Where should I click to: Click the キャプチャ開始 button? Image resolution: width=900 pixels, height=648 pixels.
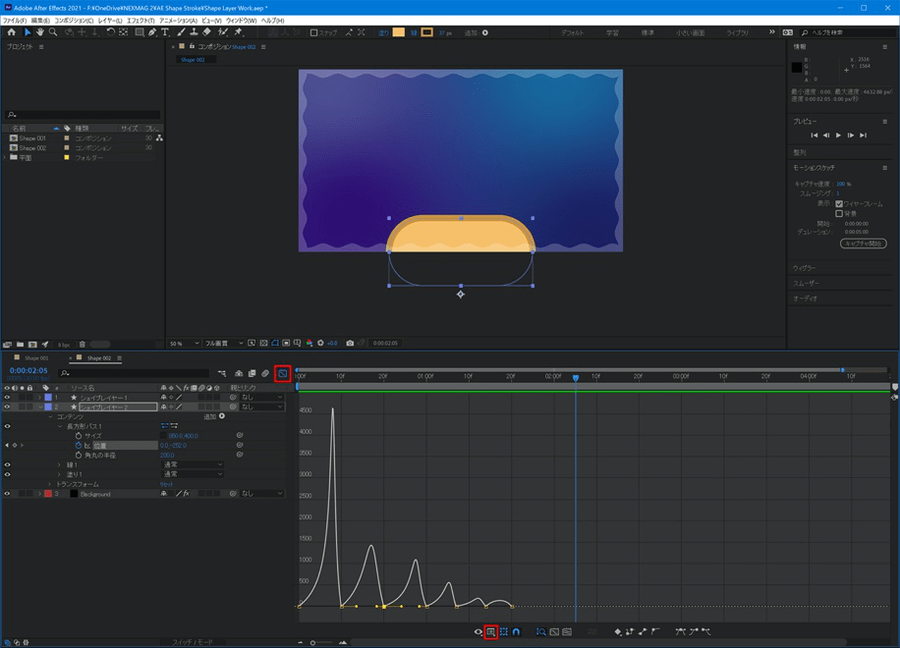click(863, 243)
